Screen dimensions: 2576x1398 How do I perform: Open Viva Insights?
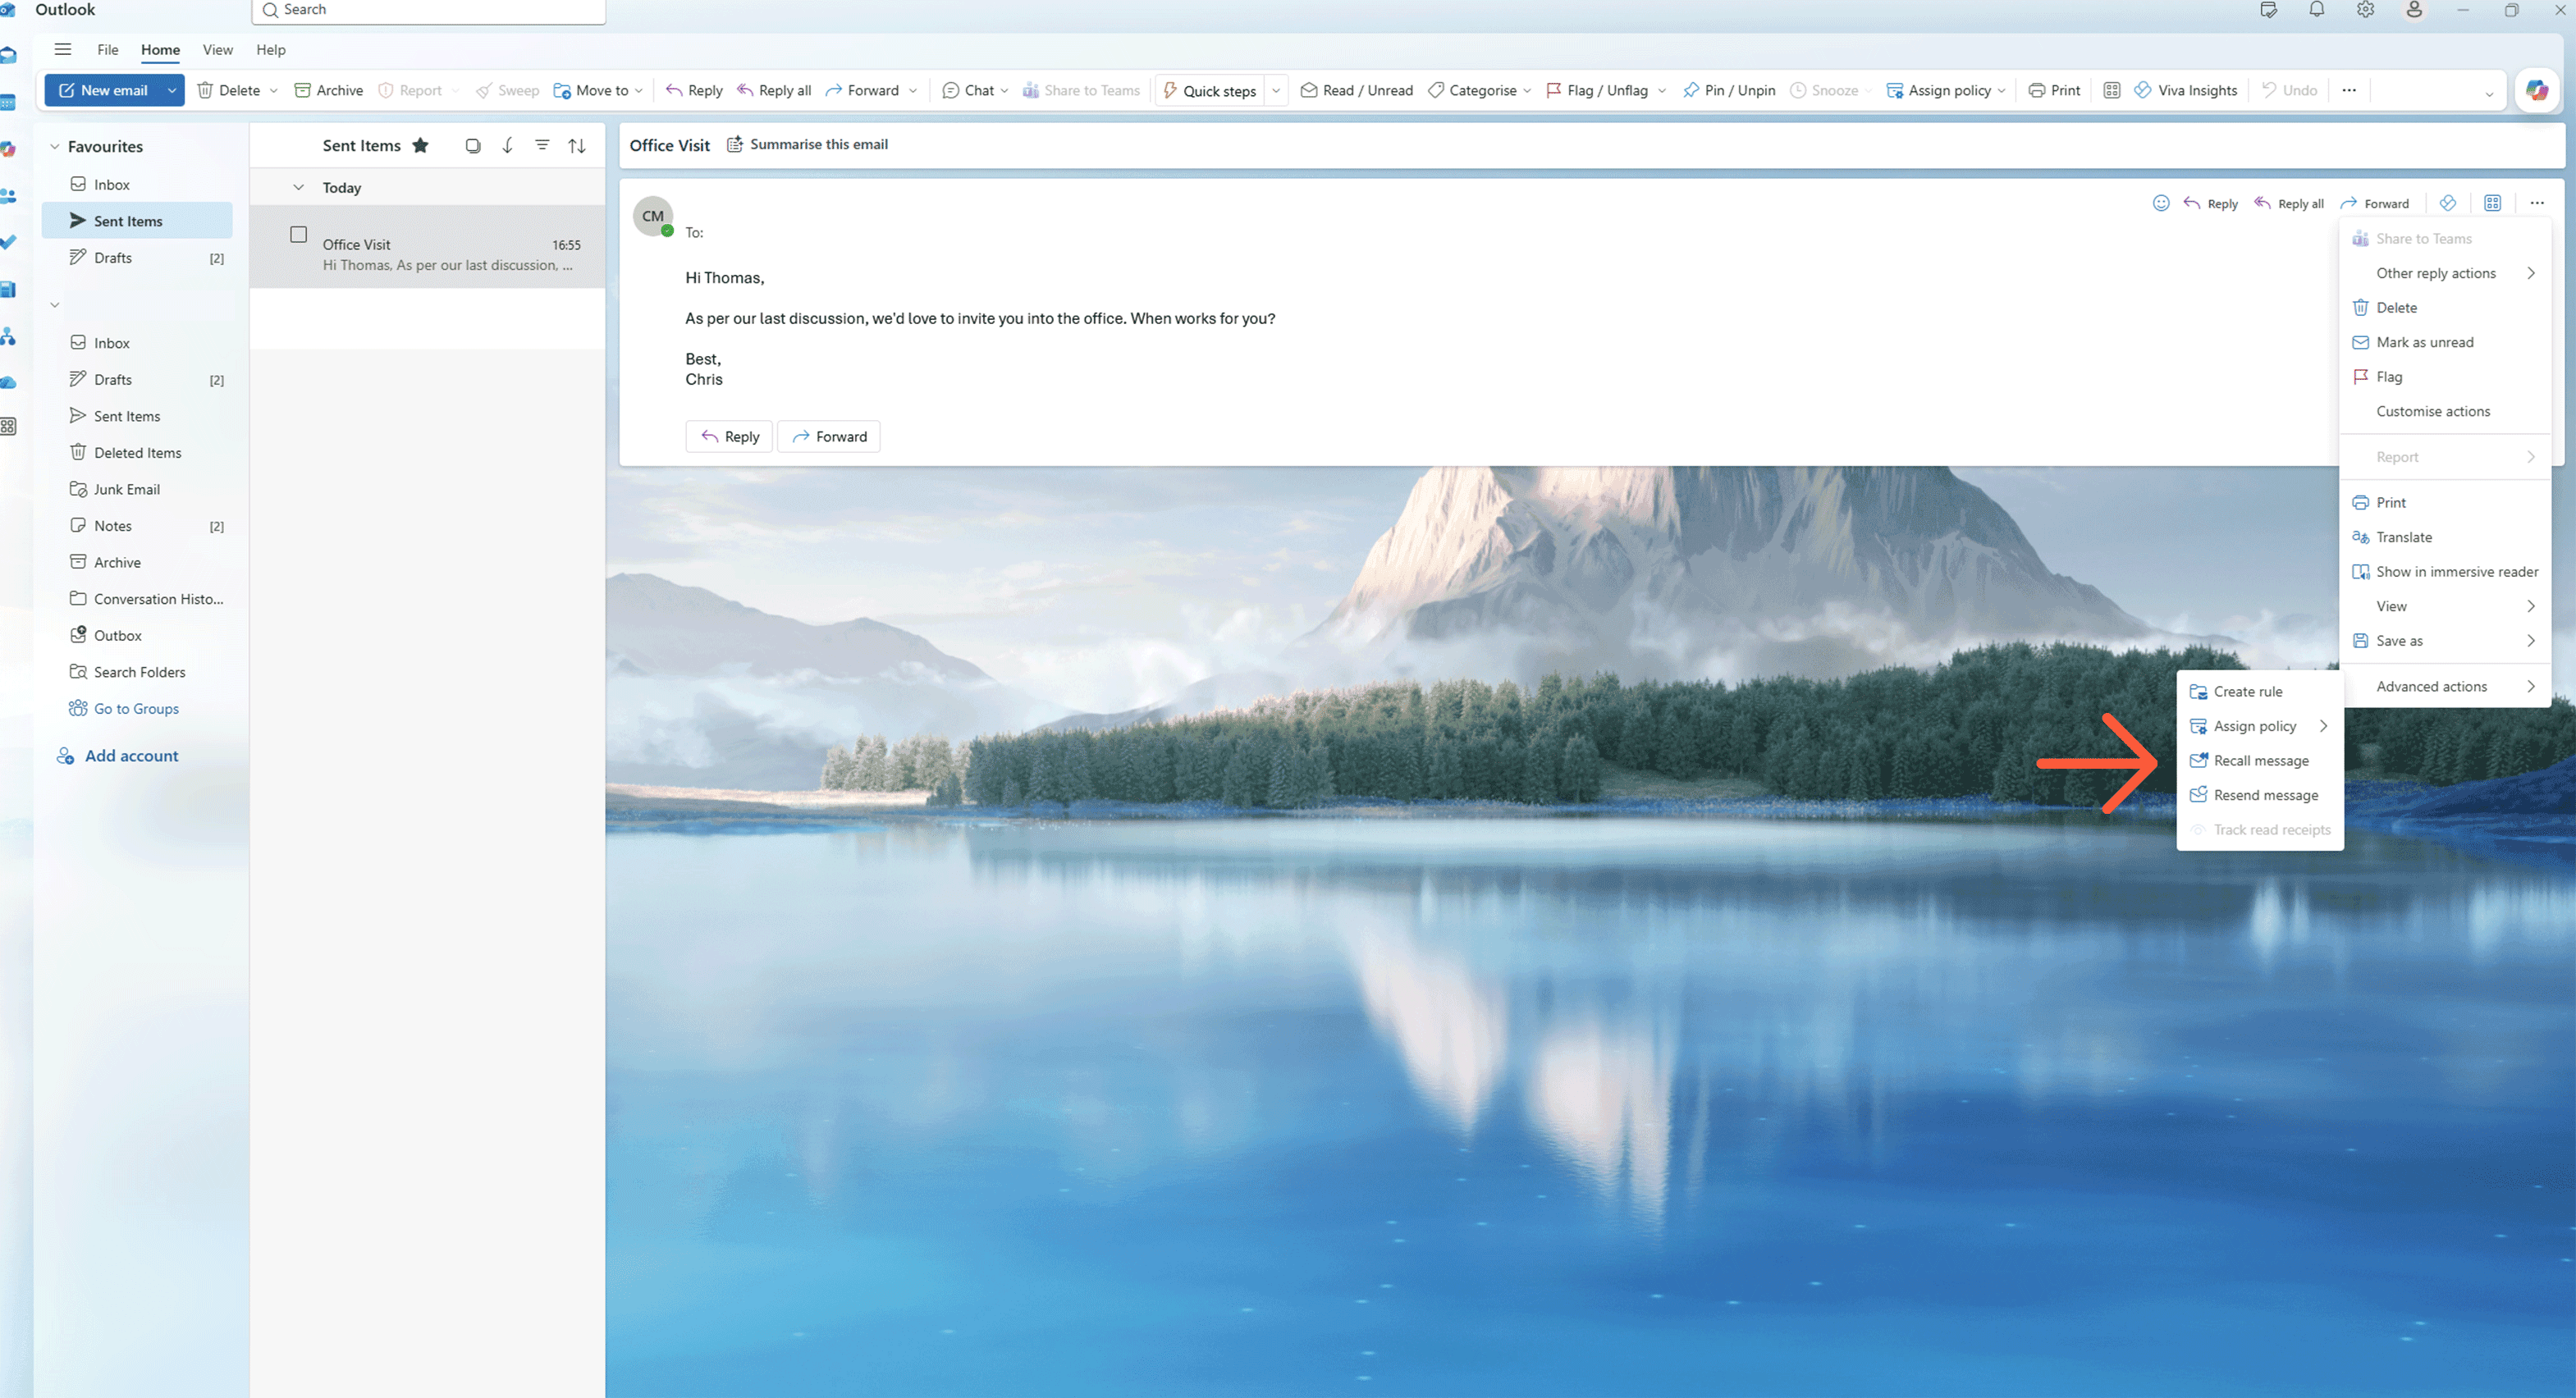[x=2186, y=90]
